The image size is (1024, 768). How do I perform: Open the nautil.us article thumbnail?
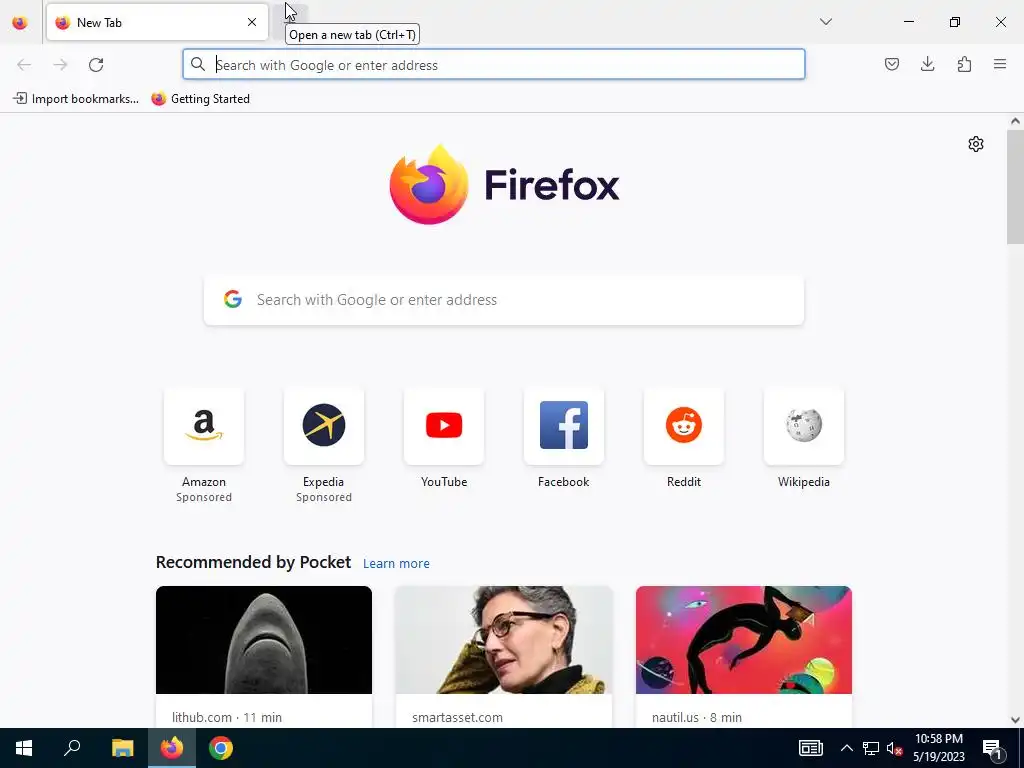click(x=744, y=640)
